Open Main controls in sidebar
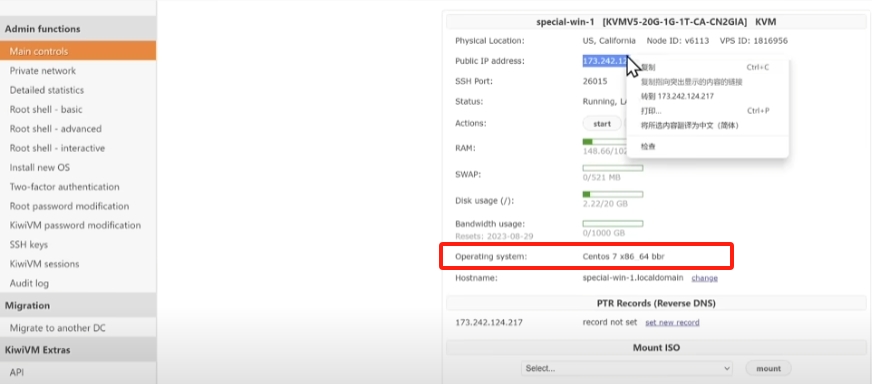872x384 pixels. click(x=78, y=51)
